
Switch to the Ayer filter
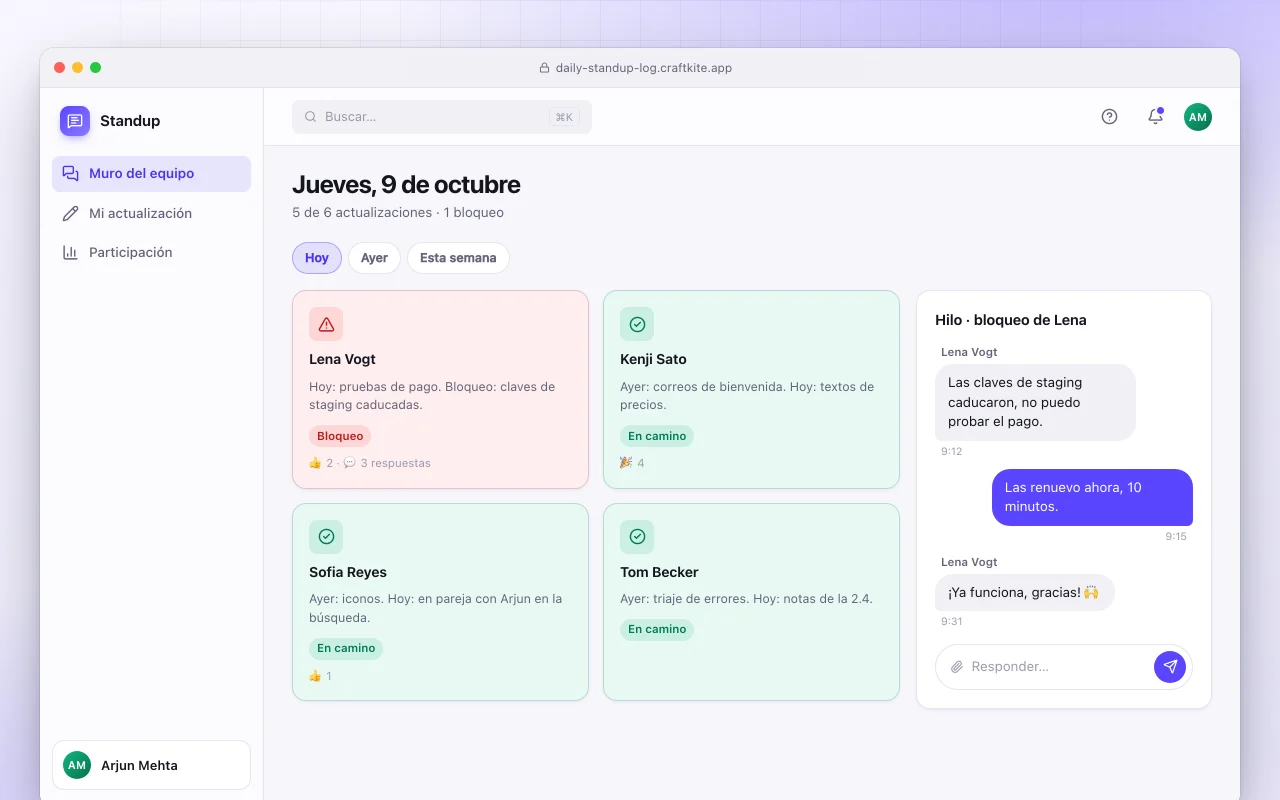[x=374, y=258]
